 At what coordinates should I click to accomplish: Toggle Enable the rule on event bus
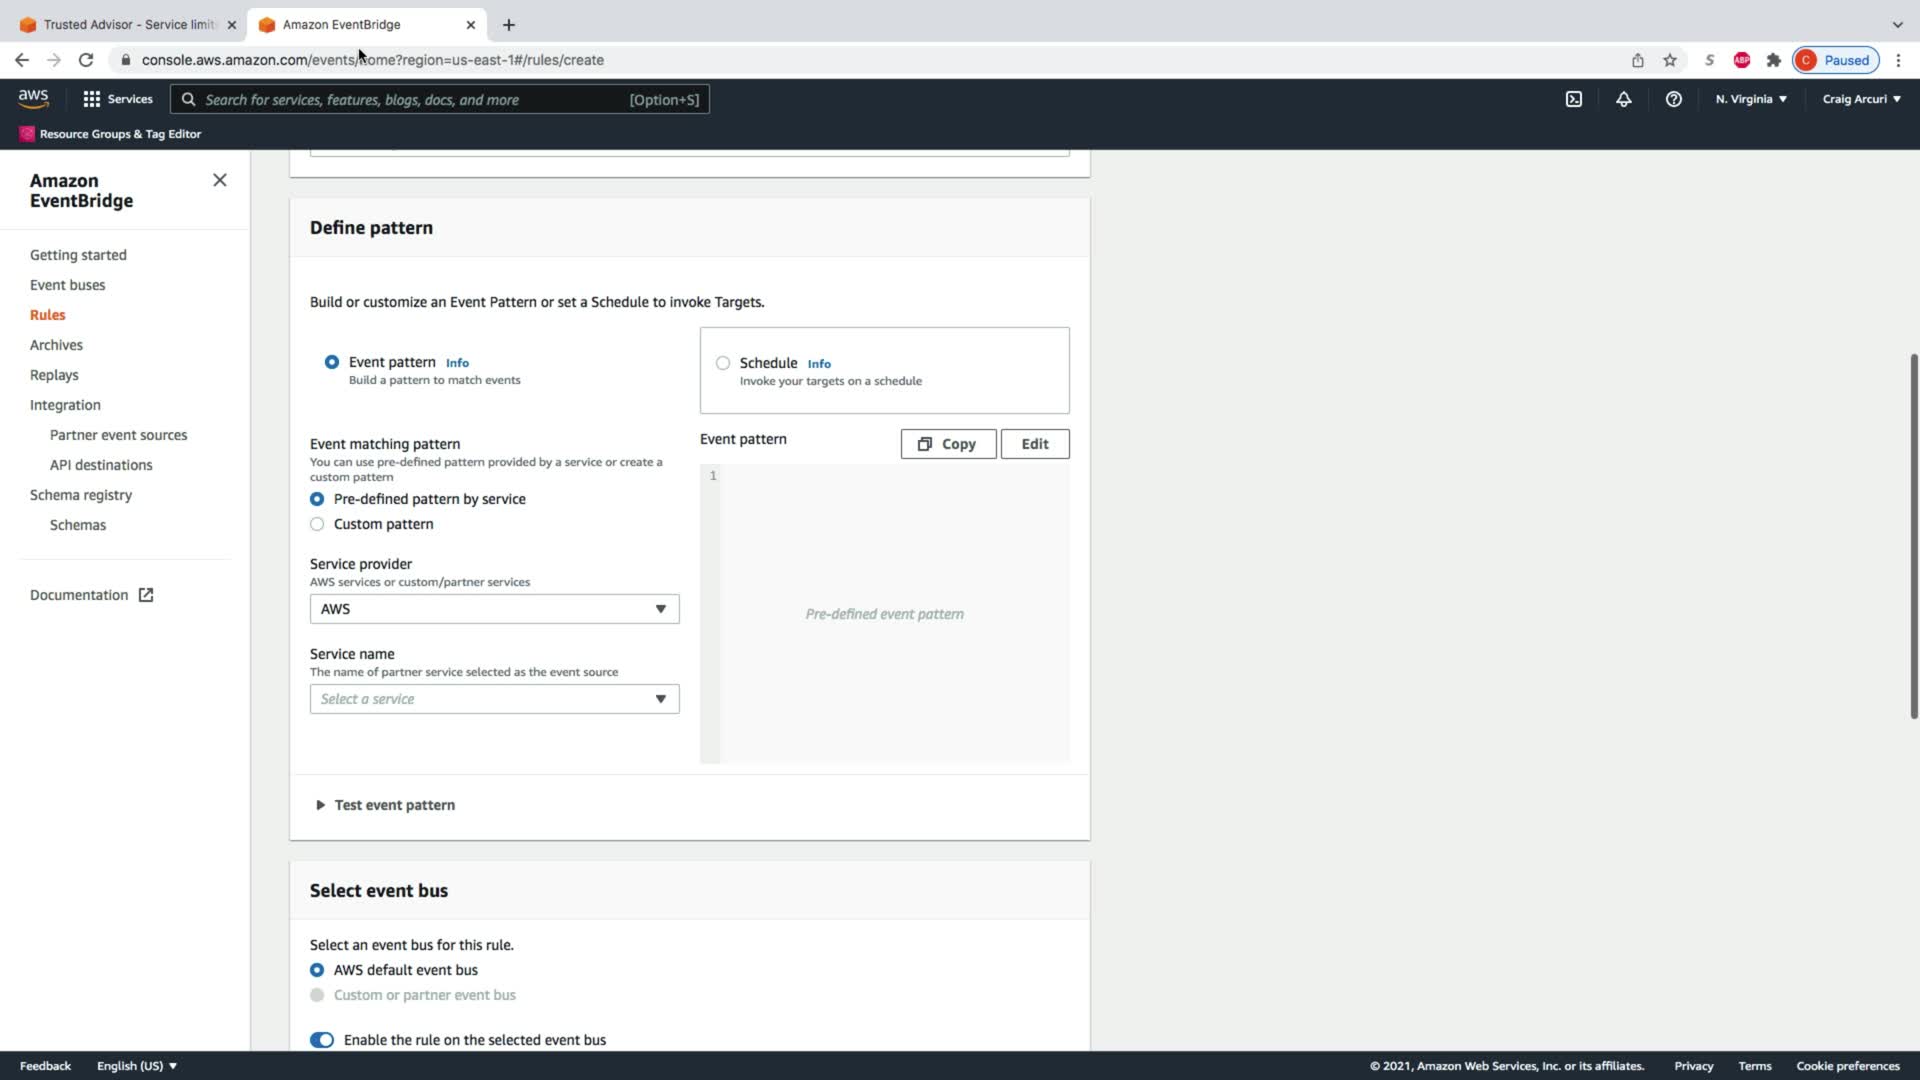coord(322,1040)
